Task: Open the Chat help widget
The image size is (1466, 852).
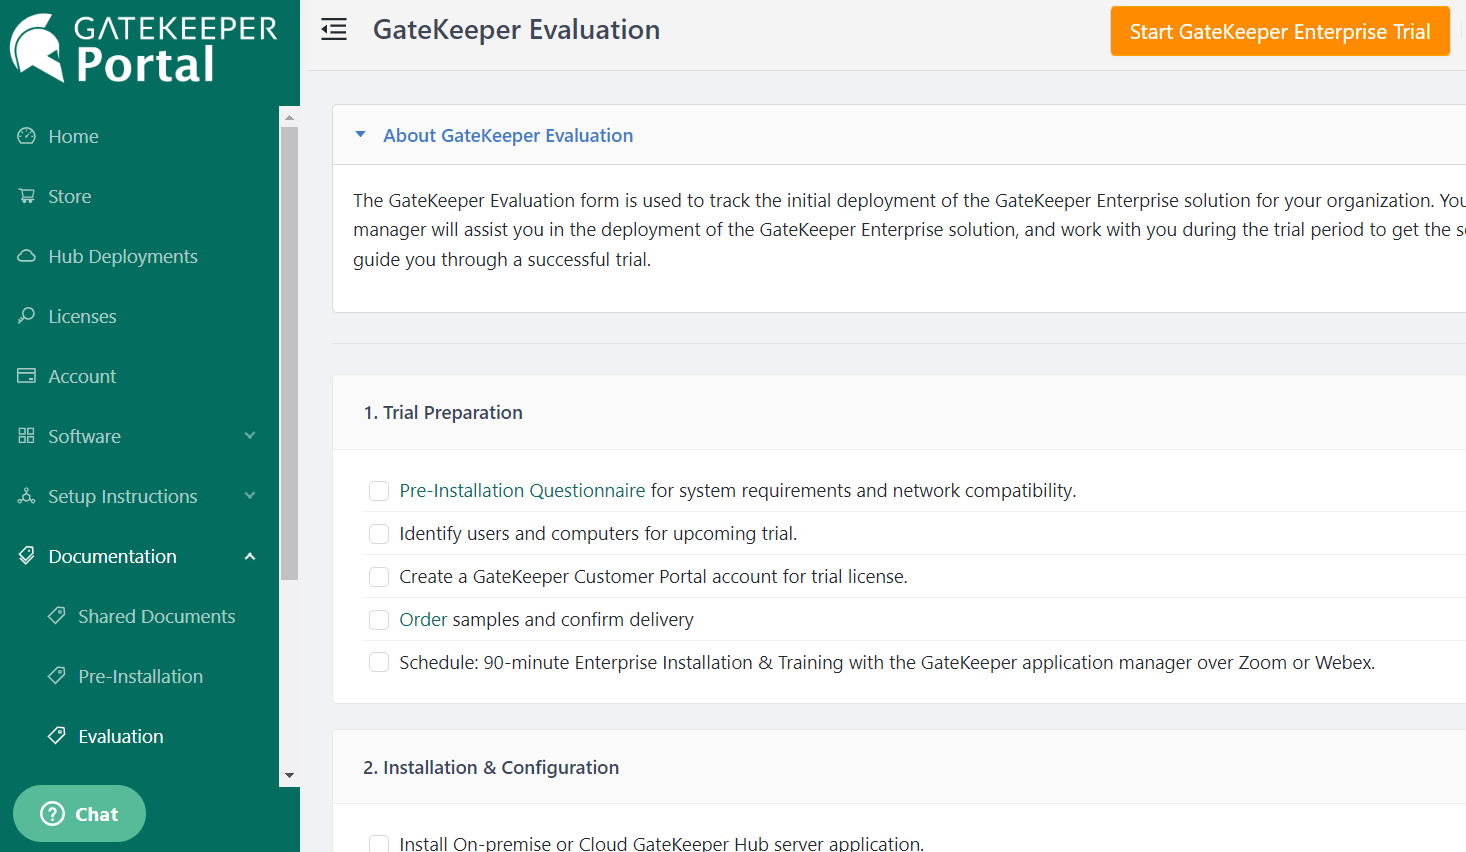Action: (x=79, y=813)
